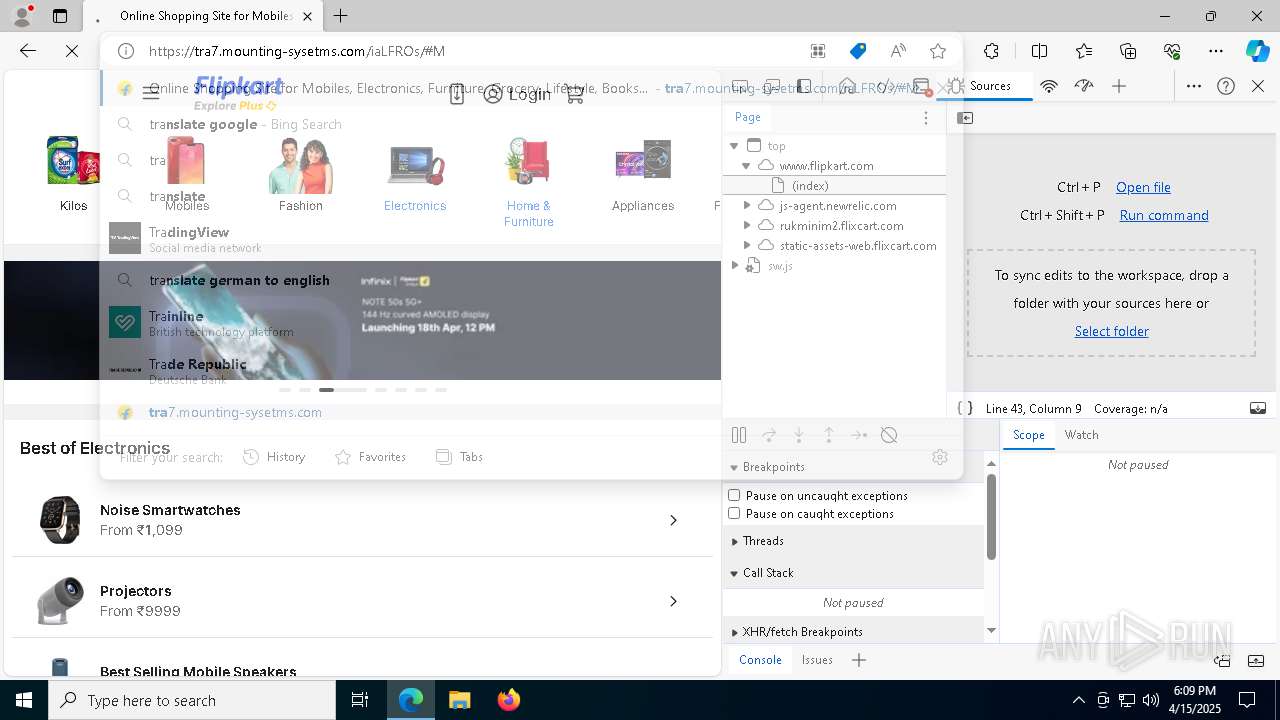The height and width of the screenshot is (720, 1280).
Task: Open Edge Settings and more menu
Action: (1216, 51)
